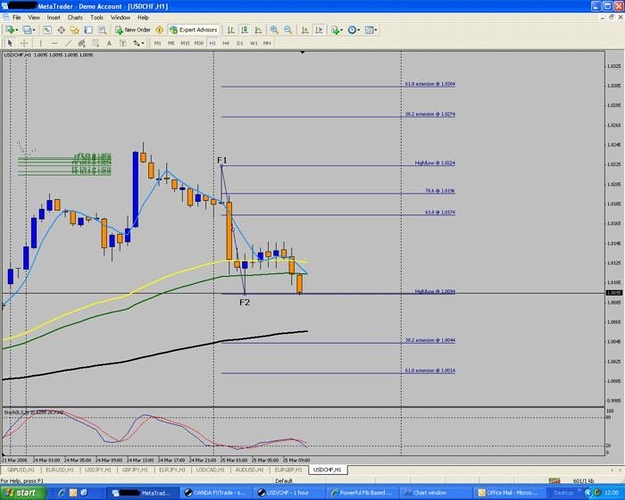Expand the New Chart dropdown

coord(17,30)
